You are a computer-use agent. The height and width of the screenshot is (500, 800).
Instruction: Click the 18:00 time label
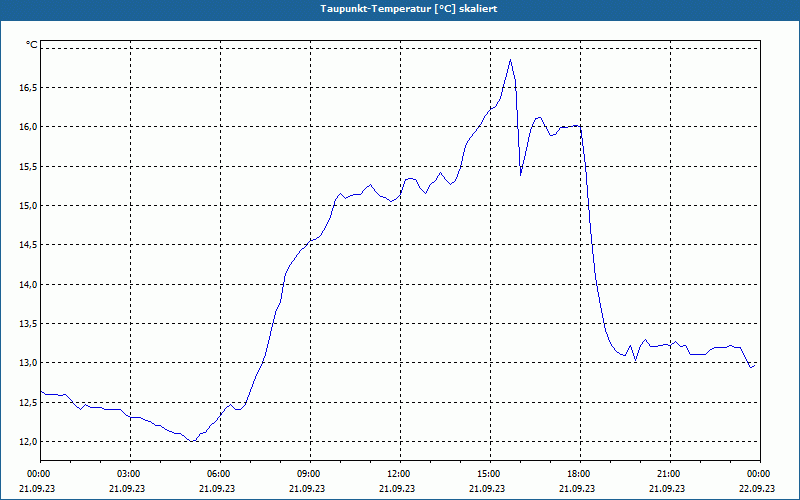point(580,474)
